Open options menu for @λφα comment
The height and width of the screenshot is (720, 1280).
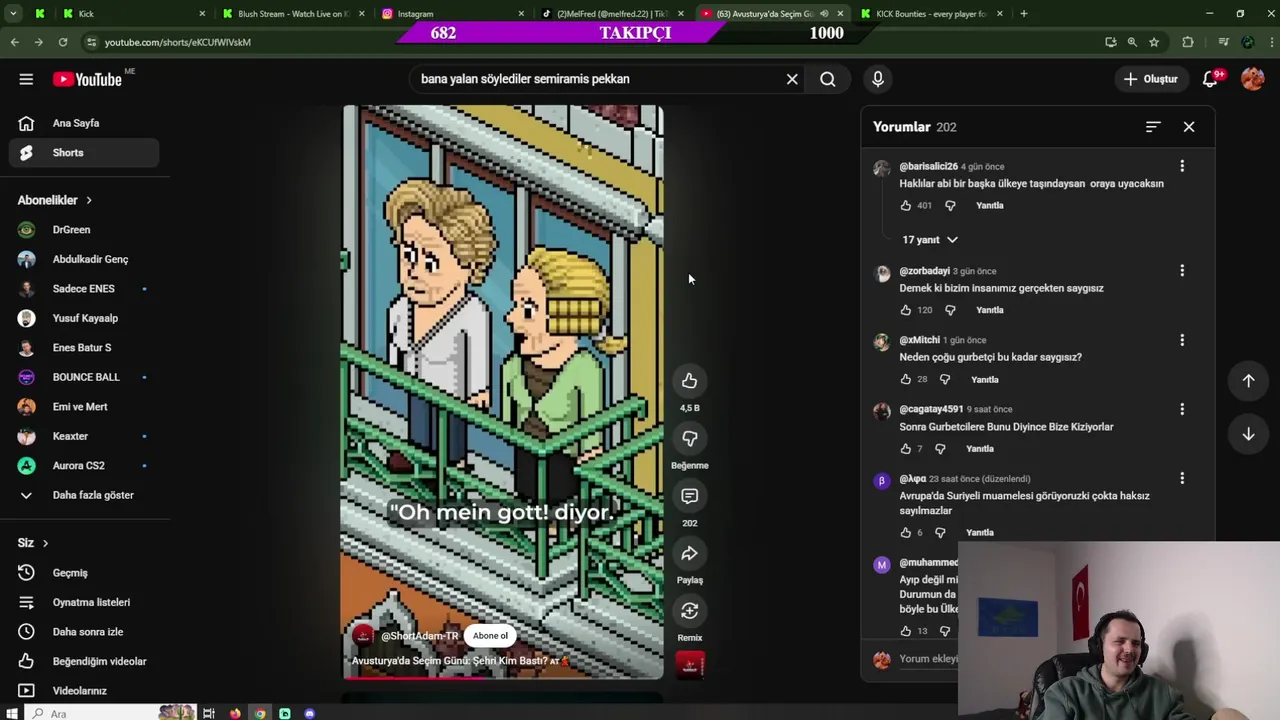coord(1182,478)
